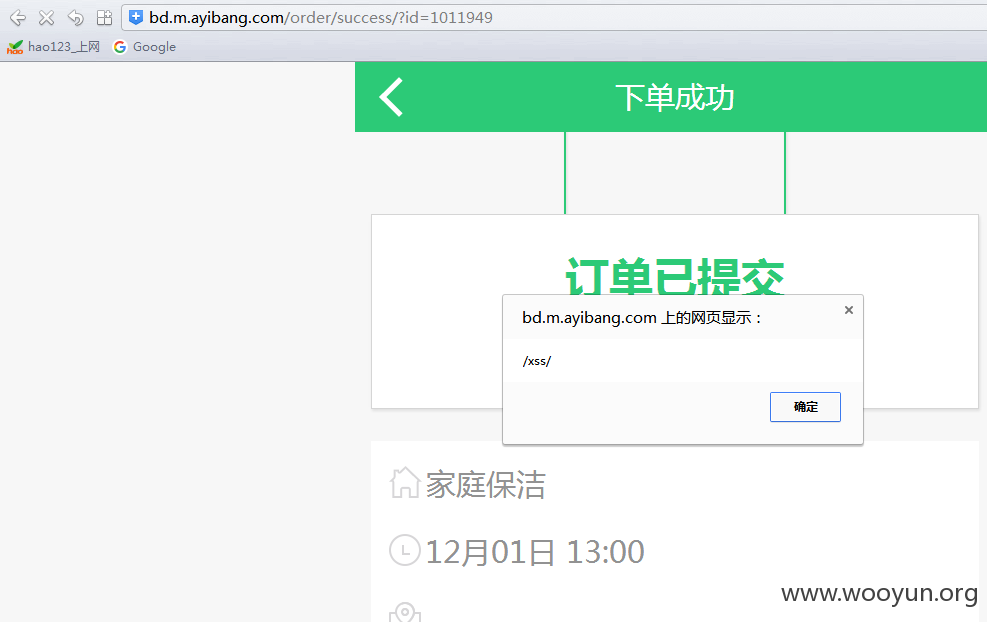The width and height of the screenshot is (987, 622).
Task: Open the Google bookmark
Action: click(144, 47)
